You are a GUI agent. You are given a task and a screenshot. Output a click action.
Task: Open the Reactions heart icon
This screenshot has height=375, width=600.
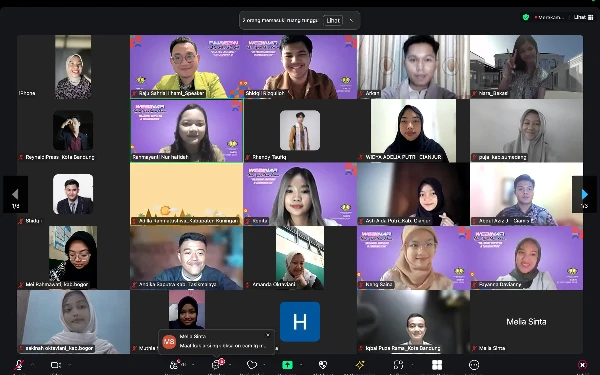coord(251,365)
